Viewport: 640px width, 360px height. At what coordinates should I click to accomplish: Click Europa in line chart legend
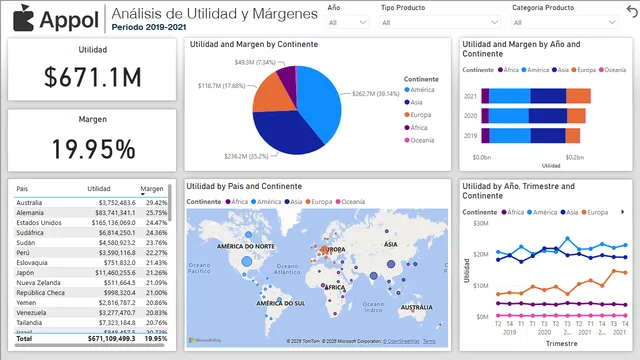point(595,212)
